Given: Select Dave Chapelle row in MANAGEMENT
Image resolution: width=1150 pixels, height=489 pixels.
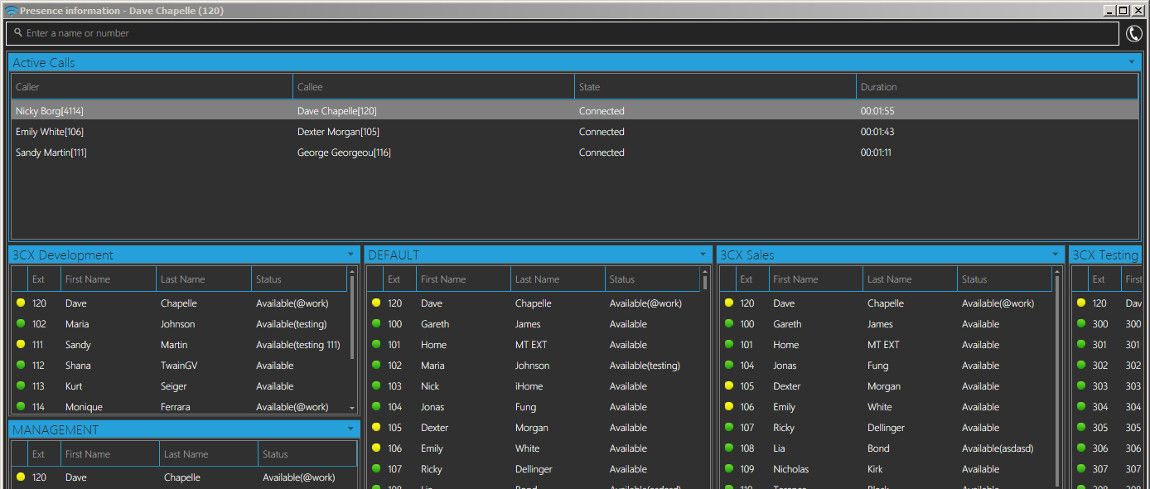Looking at the screenshot, I should point(183,477).
